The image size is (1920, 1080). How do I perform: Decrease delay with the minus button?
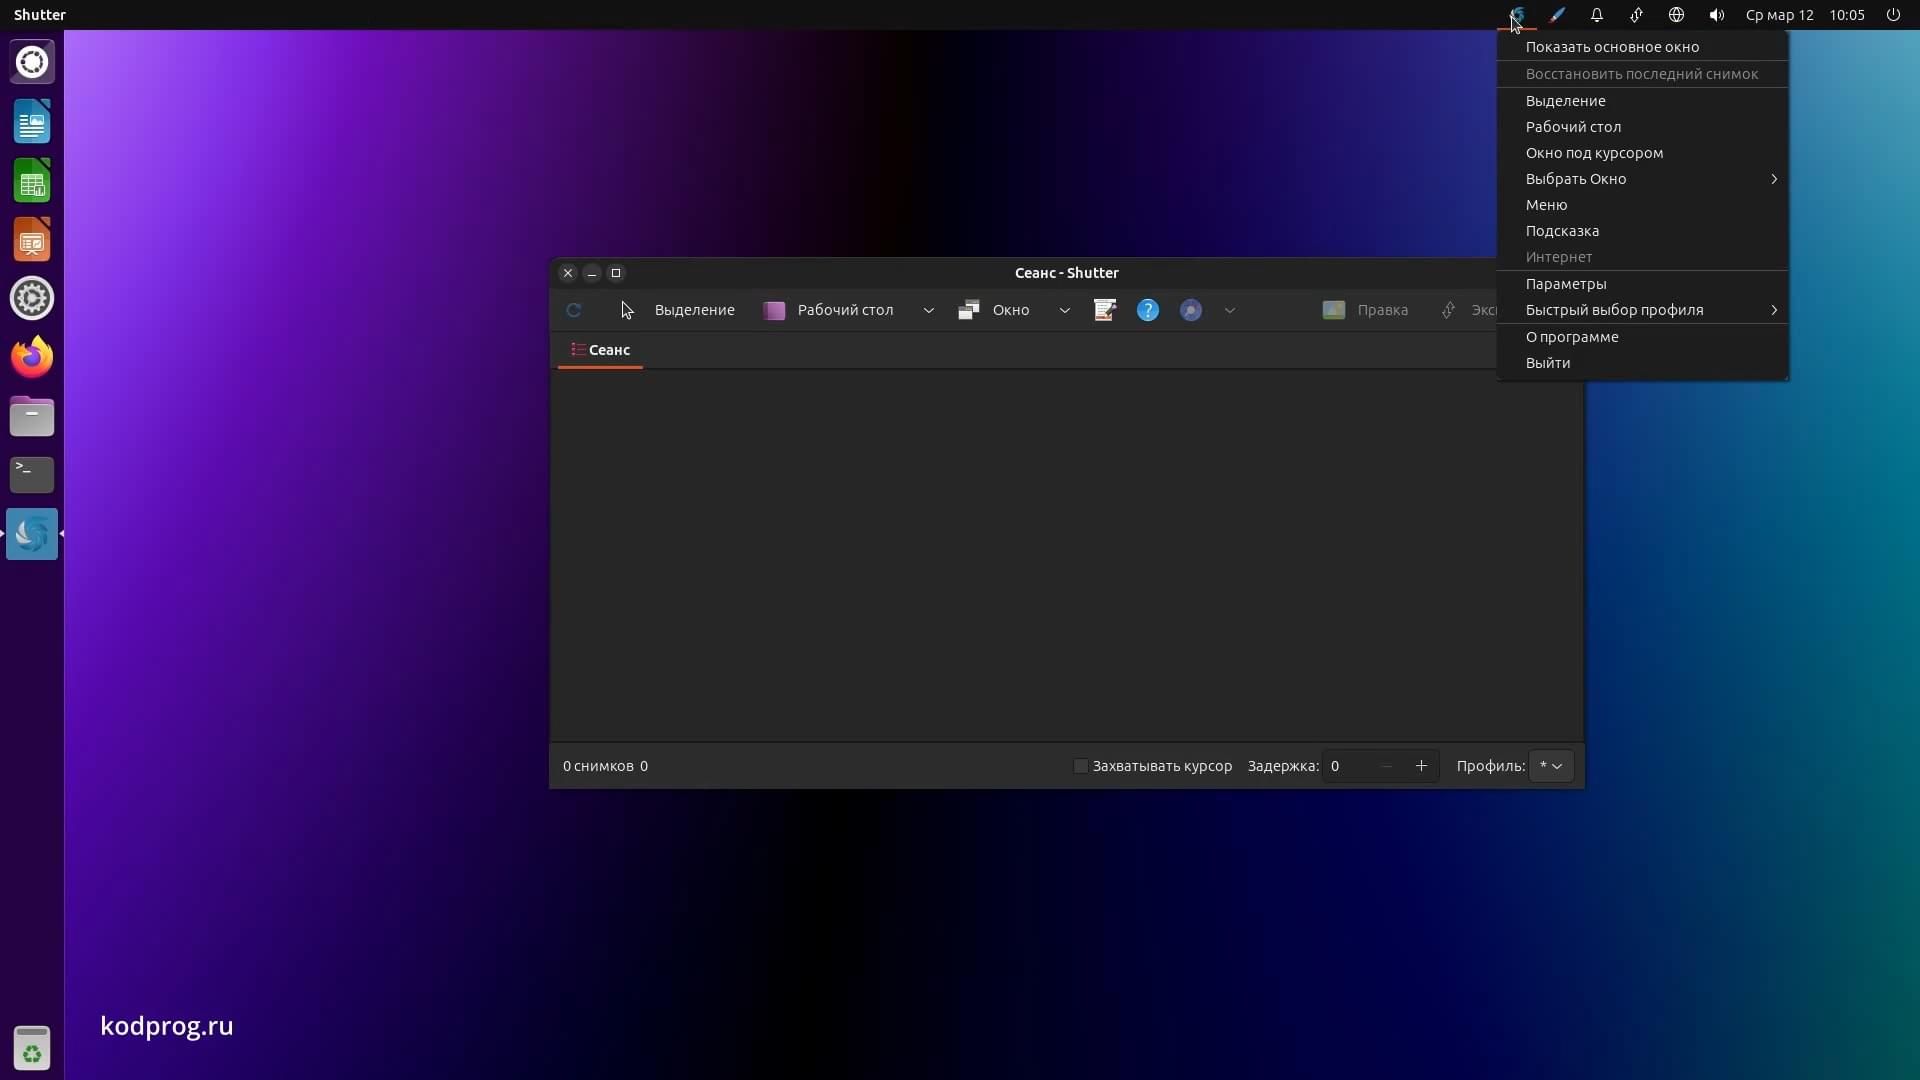coord(1386,766)
